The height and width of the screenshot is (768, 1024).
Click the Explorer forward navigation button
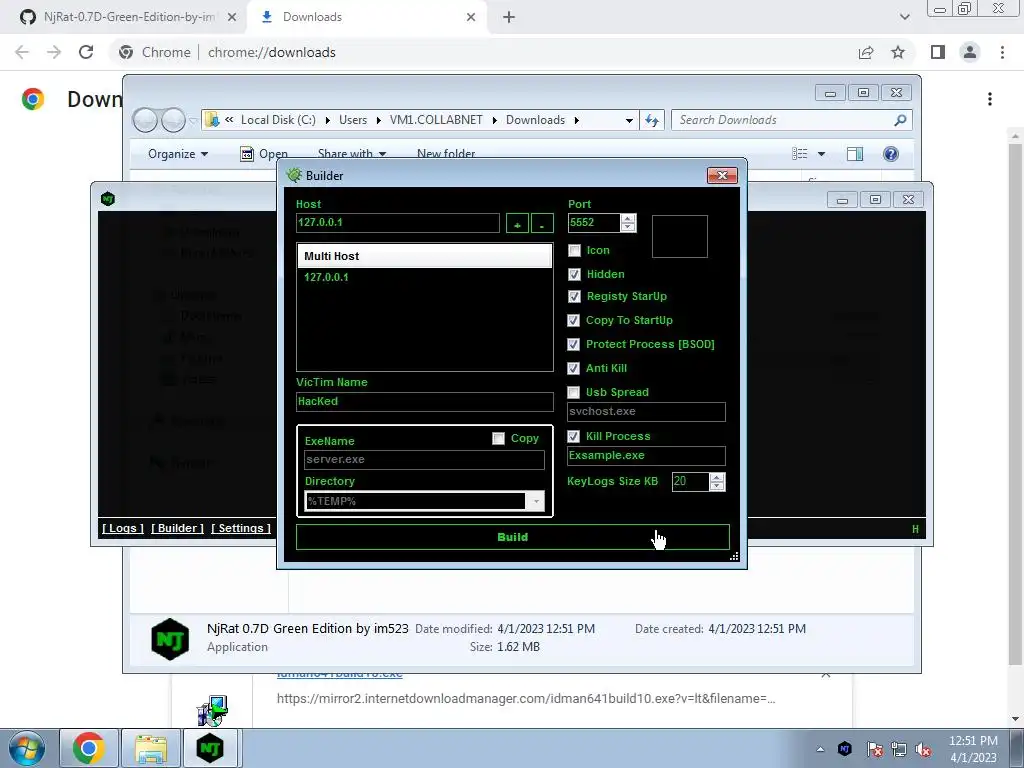point(172,120)
